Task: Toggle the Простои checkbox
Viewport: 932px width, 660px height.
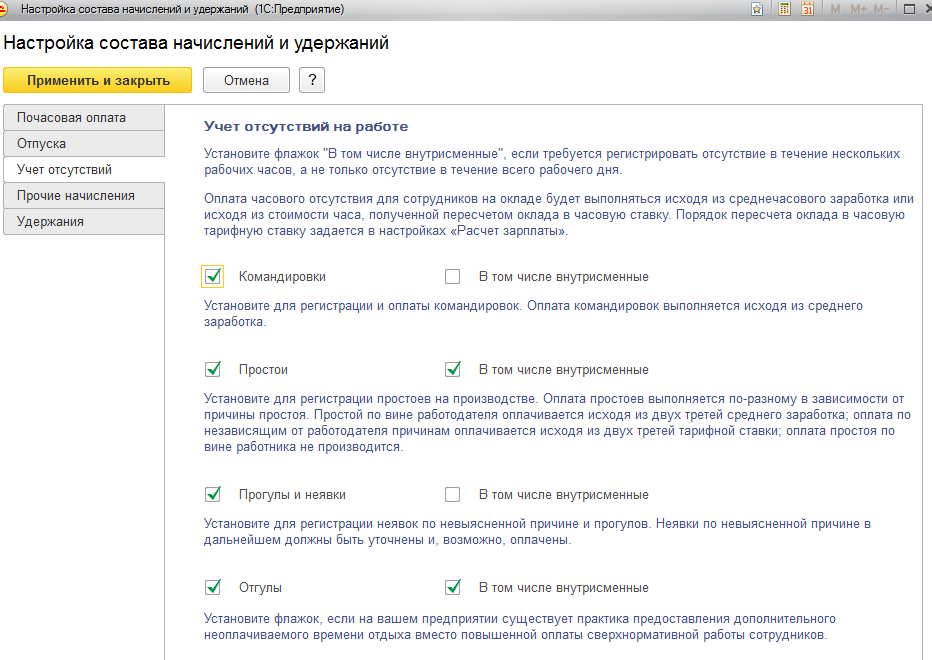Action: (x=213, y=369)
